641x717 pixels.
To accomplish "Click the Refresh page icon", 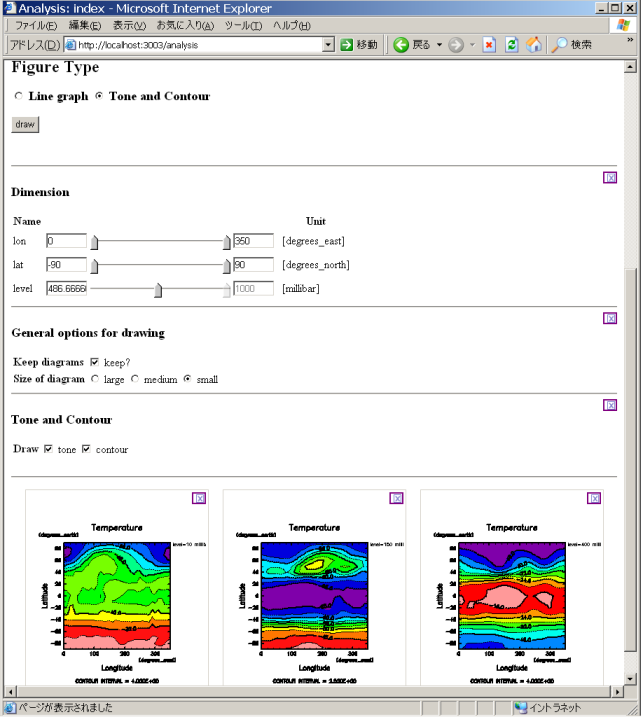I will (511, 45).
